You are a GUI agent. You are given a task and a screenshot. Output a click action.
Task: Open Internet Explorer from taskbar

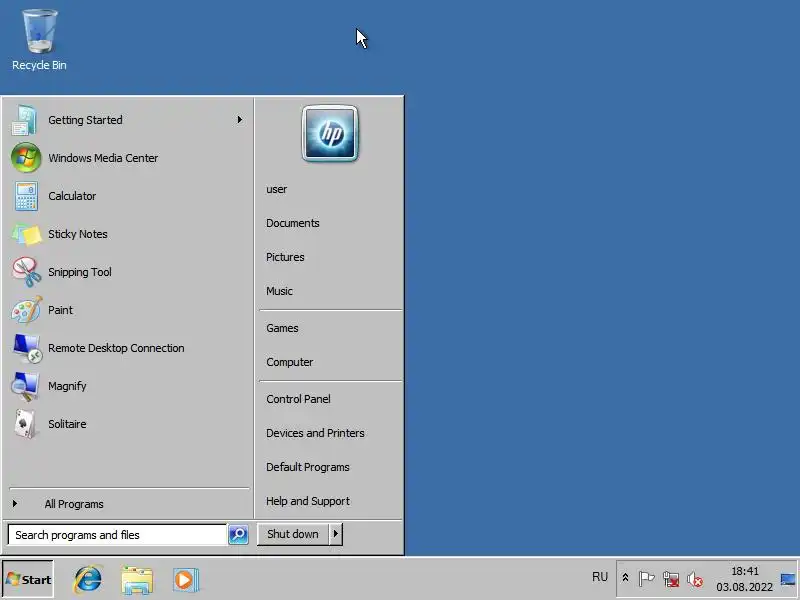pyautogui.click(x=88, y=579)
